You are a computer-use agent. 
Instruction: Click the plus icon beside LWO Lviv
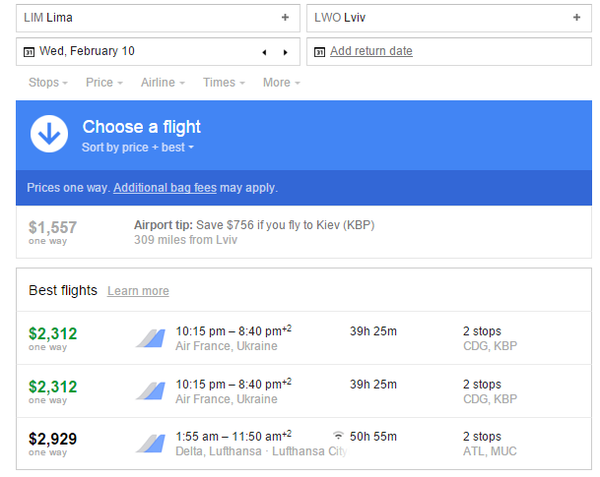(576, 18)
